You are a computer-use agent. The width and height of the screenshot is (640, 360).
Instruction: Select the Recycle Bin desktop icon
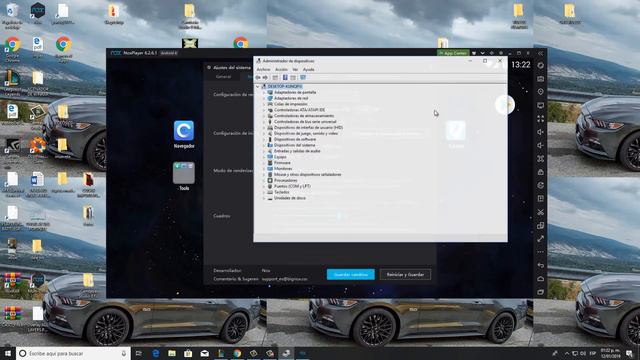(x=12, y=16)
